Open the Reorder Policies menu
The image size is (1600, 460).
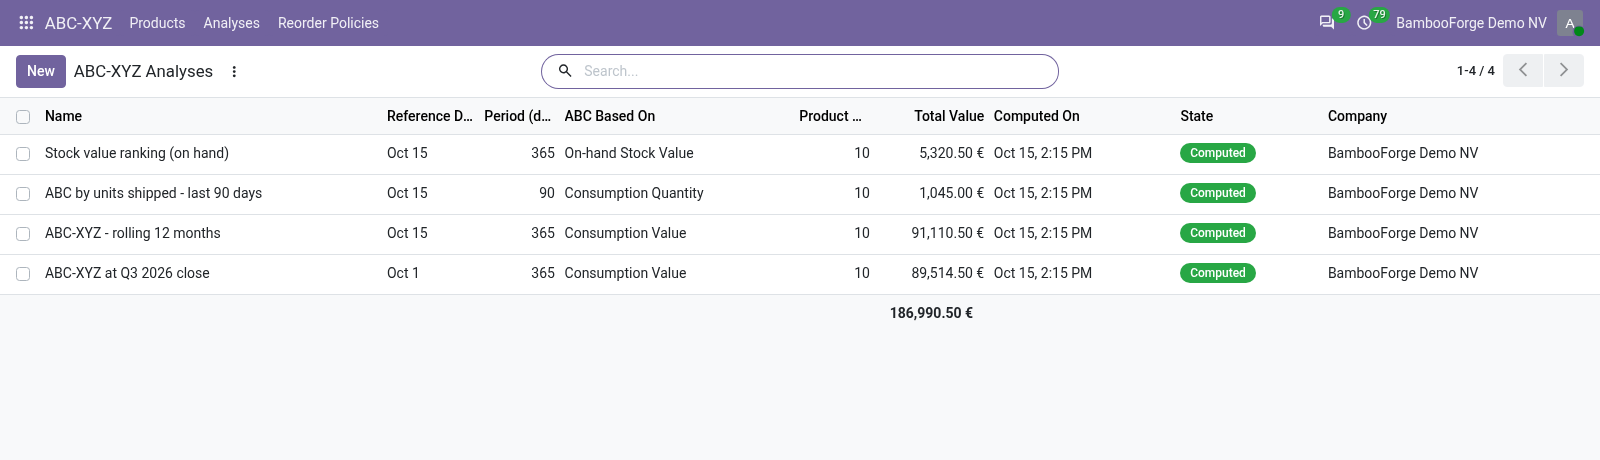tap(328, 23)
